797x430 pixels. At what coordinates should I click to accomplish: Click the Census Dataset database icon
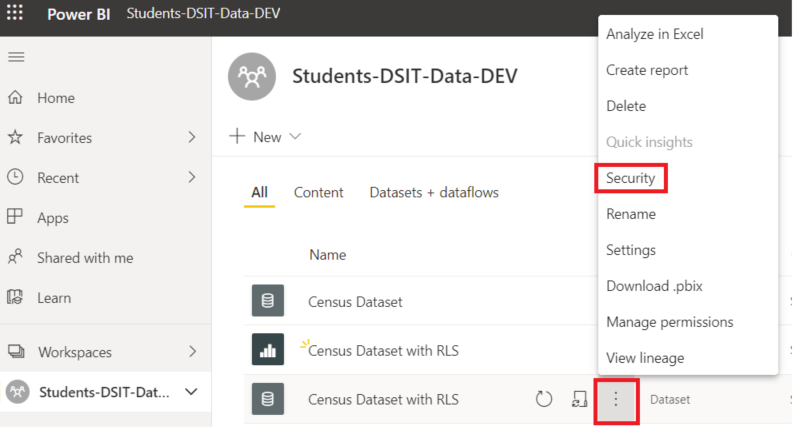268,301
